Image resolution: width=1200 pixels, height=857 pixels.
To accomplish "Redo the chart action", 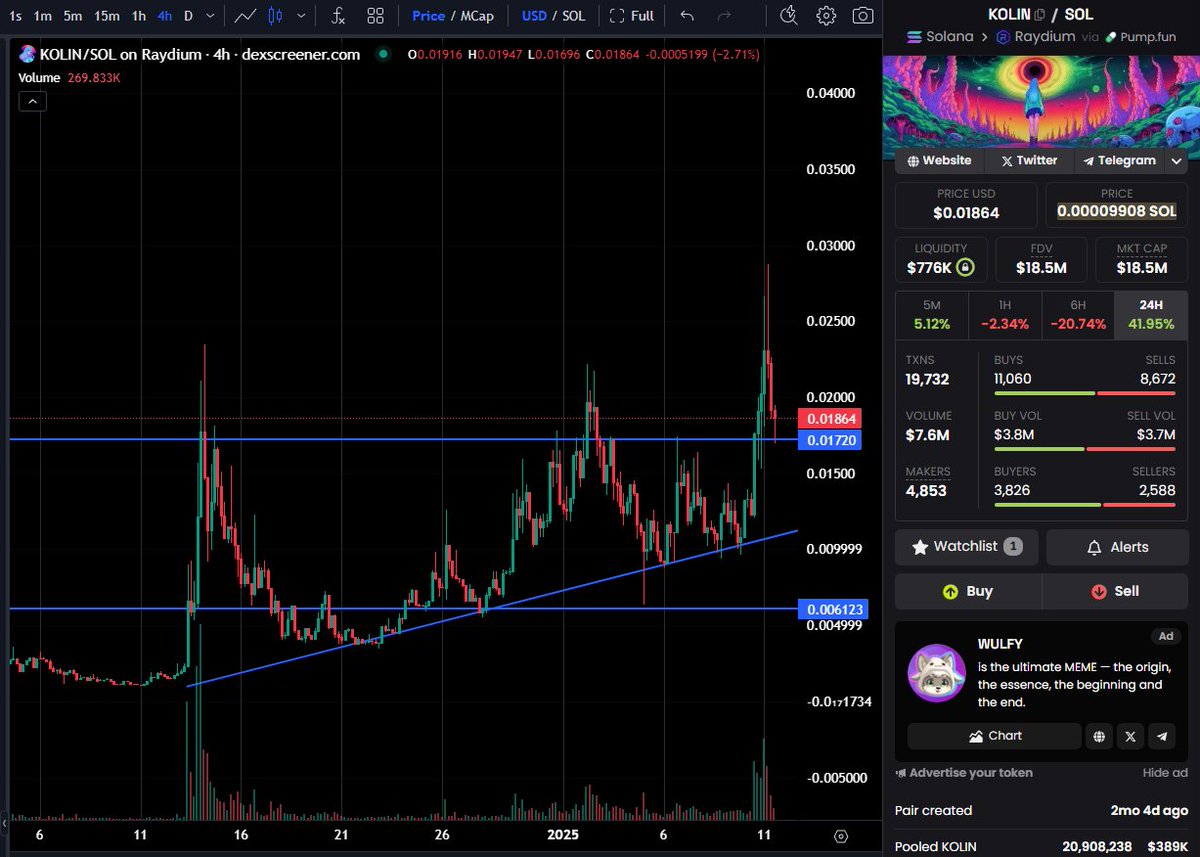I will coord(724,16).
